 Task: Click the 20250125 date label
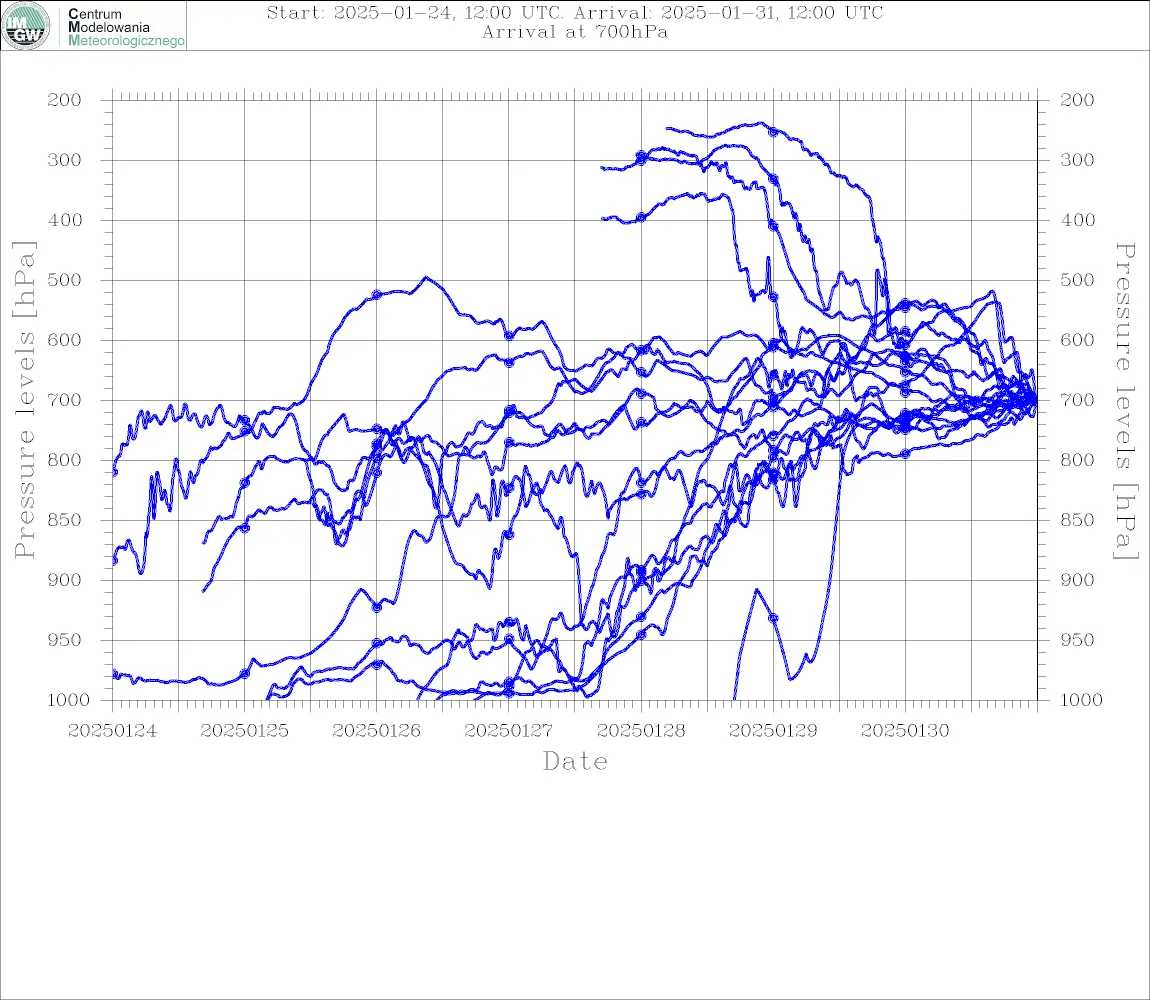click(x=244, y=731)
